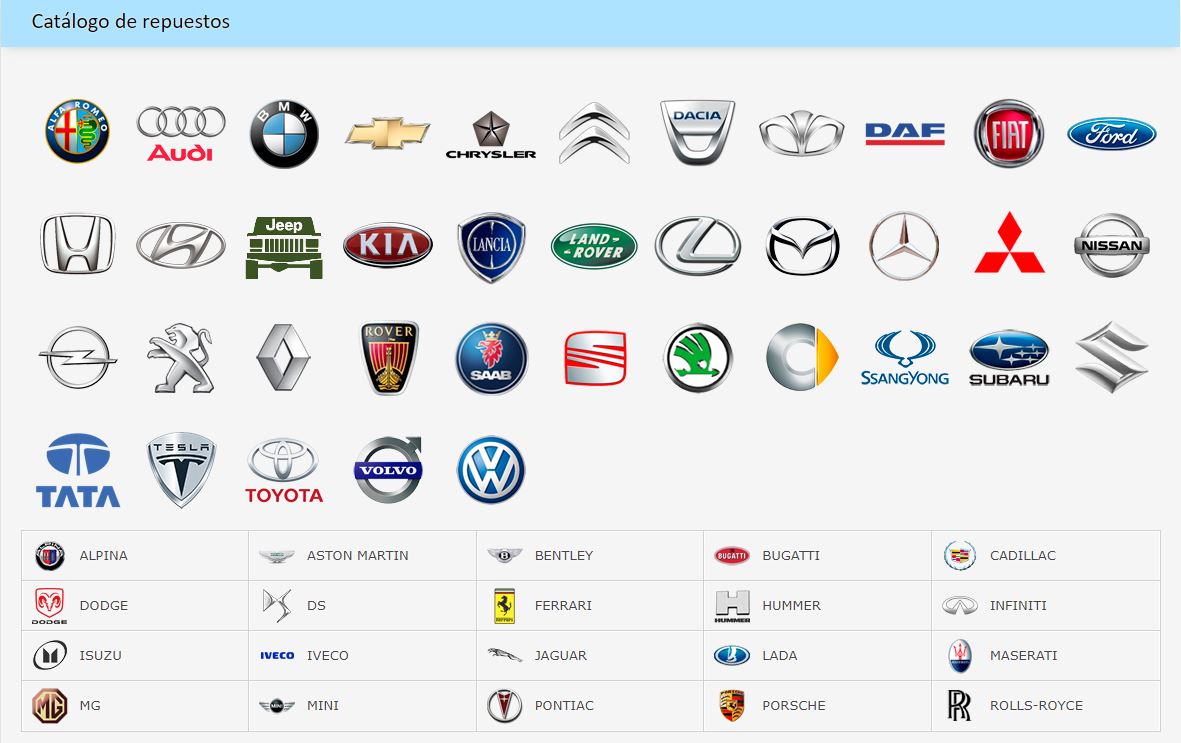Open the Jeep parts catalog logo
The width and height of the screenshot is (1181, 743).
click(284, 246)
